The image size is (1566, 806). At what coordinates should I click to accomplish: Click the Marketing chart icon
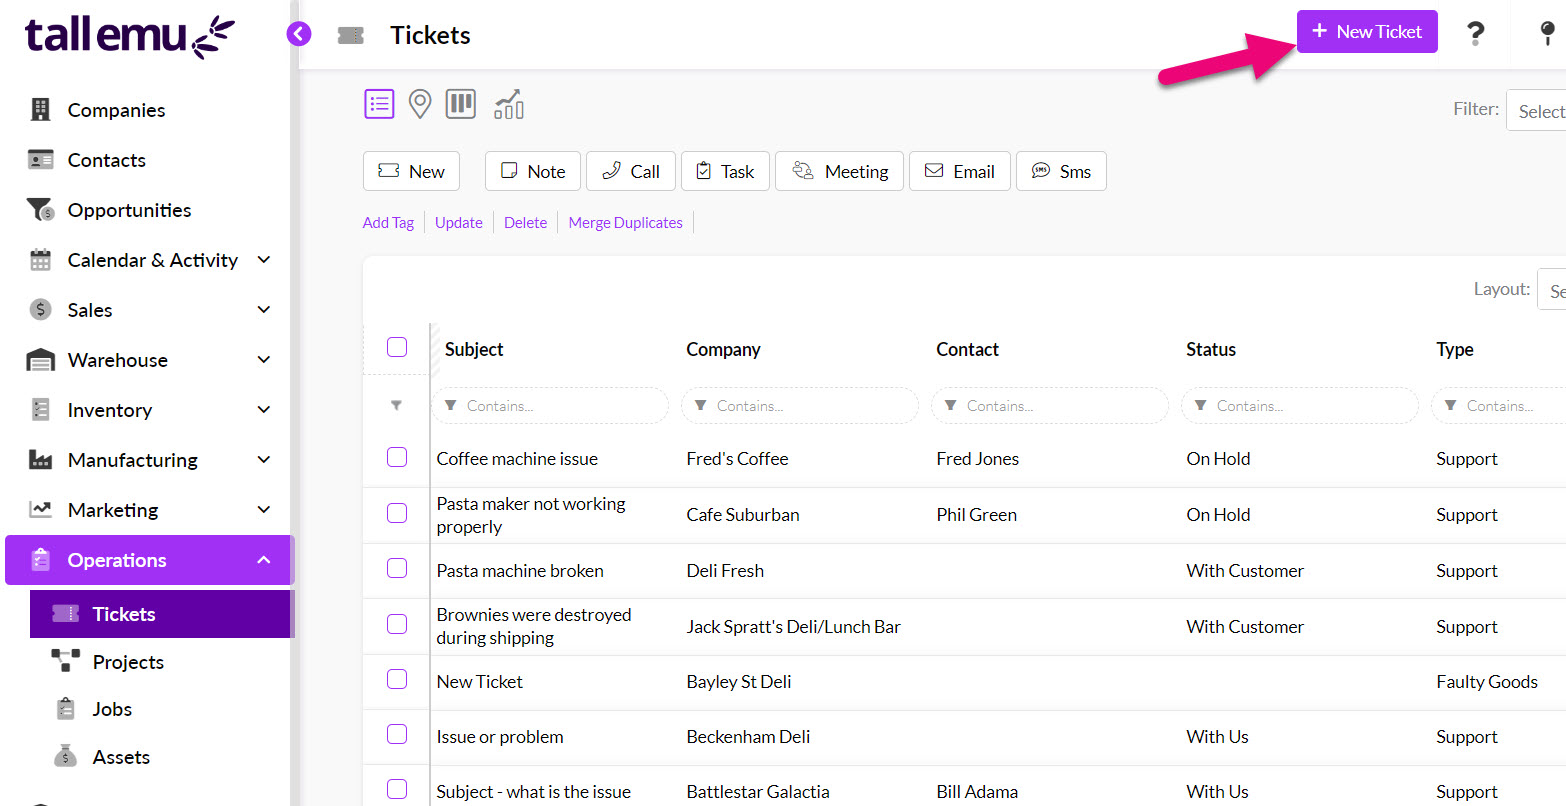click(40, 510)
